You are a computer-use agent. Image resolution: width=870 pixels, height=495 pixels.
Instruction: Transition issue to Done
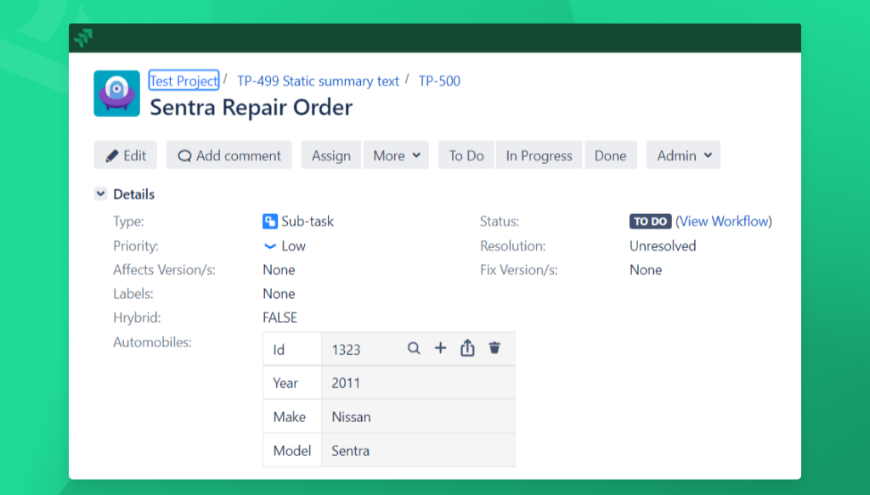[x=610, y=155]
